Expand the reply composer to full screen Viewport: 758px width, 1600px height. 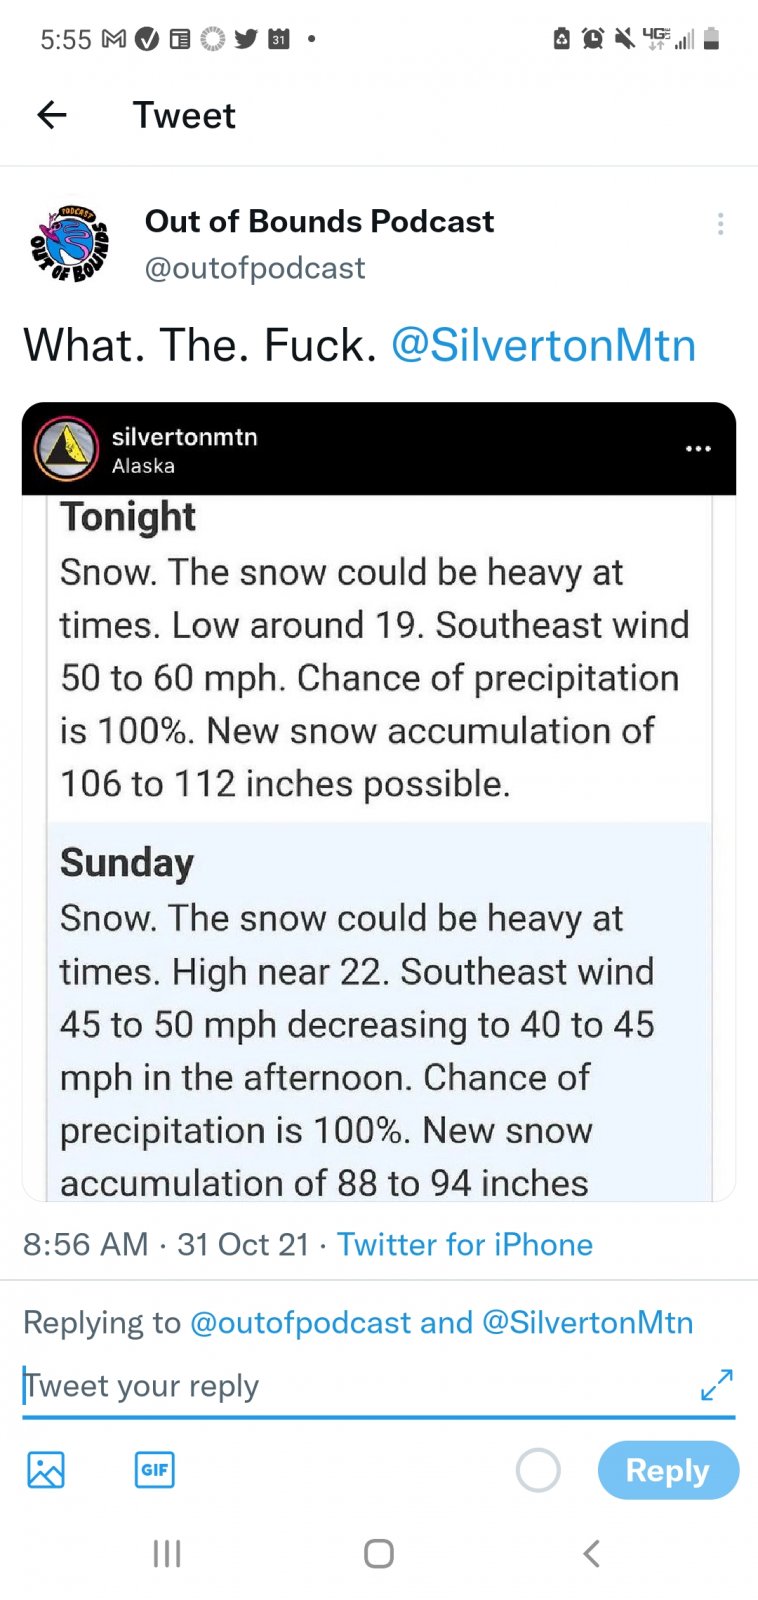pyautogui.click(x=717, y=1385)
